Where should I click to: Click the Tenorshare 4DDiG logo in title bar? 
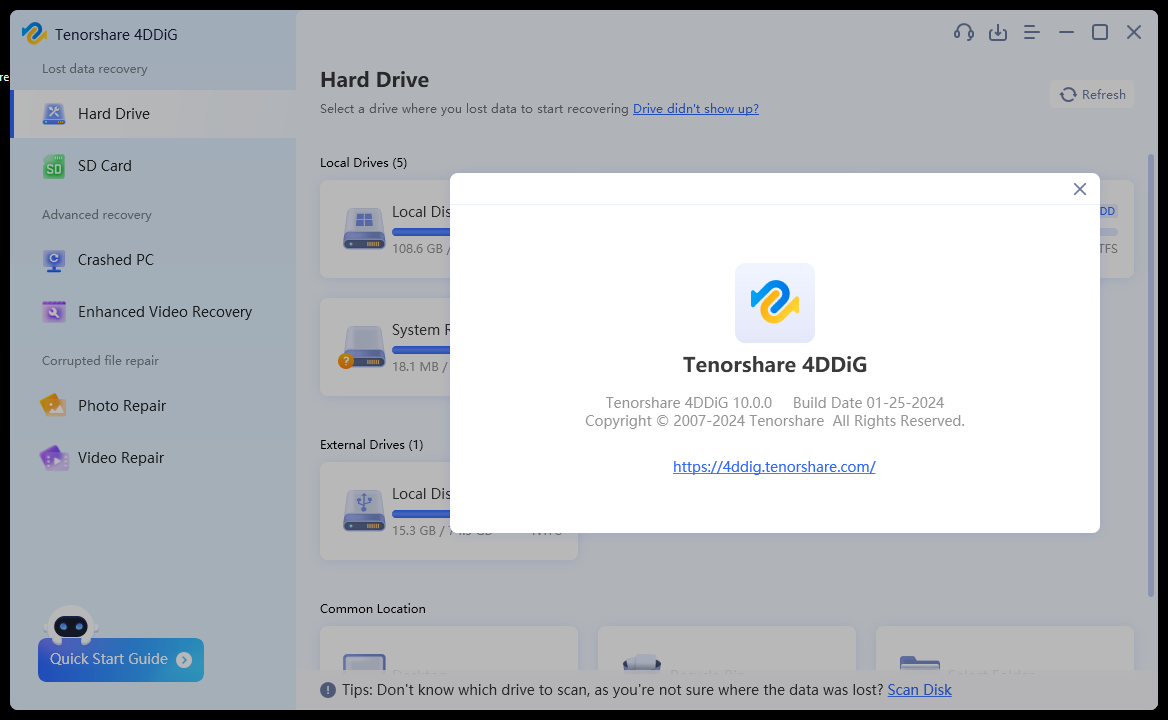pyautogui.click(x=34, y=33)
